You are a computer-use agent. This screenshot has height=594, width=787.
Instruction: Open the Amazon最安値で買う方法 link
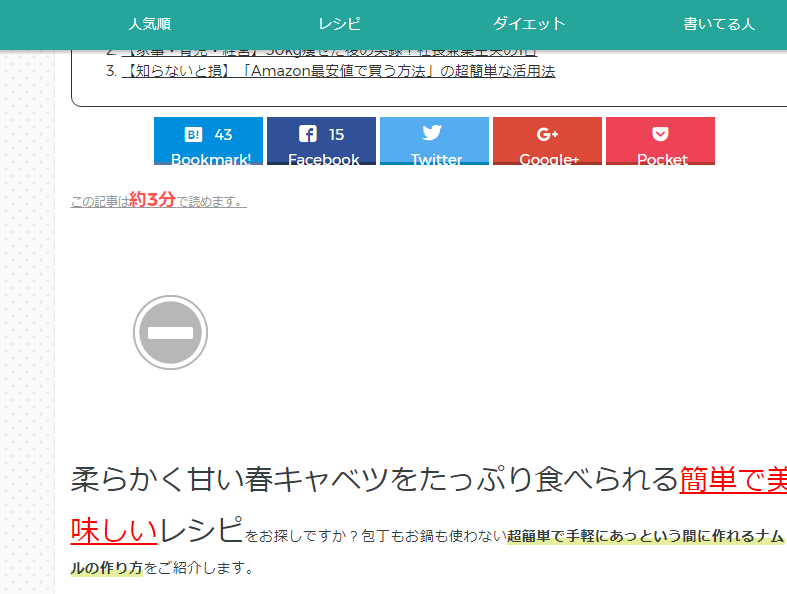point(338,71)
